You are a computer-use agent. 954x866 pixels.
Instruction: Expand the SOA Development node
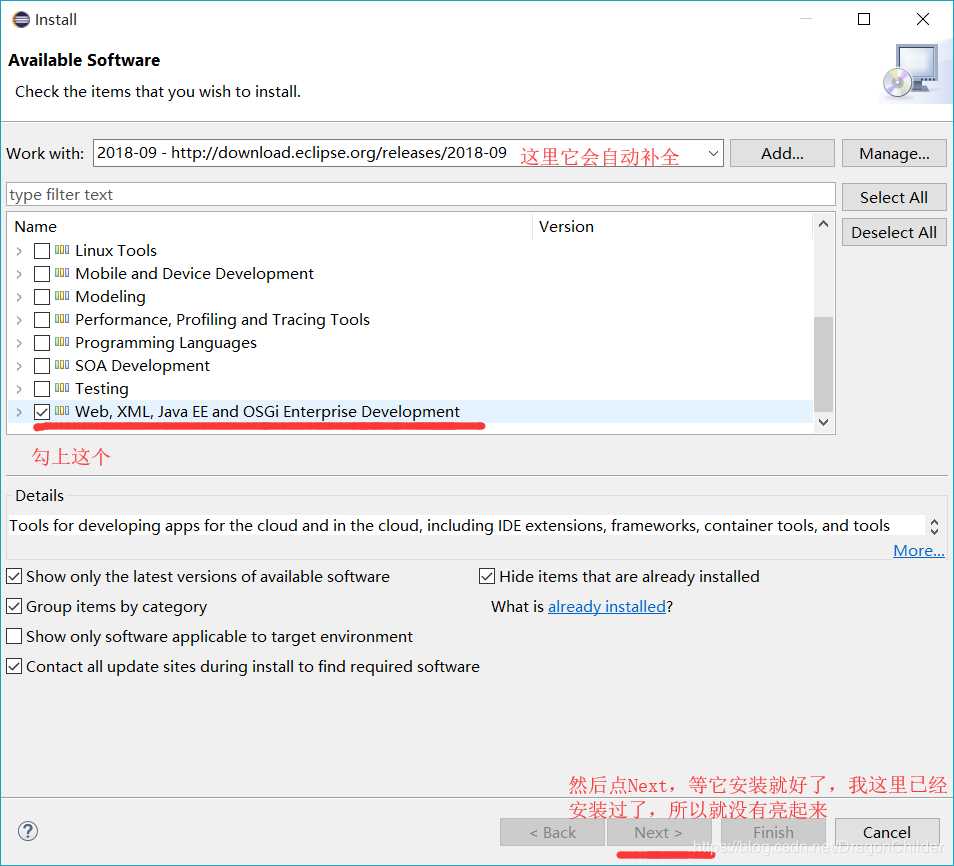[19, 366]
